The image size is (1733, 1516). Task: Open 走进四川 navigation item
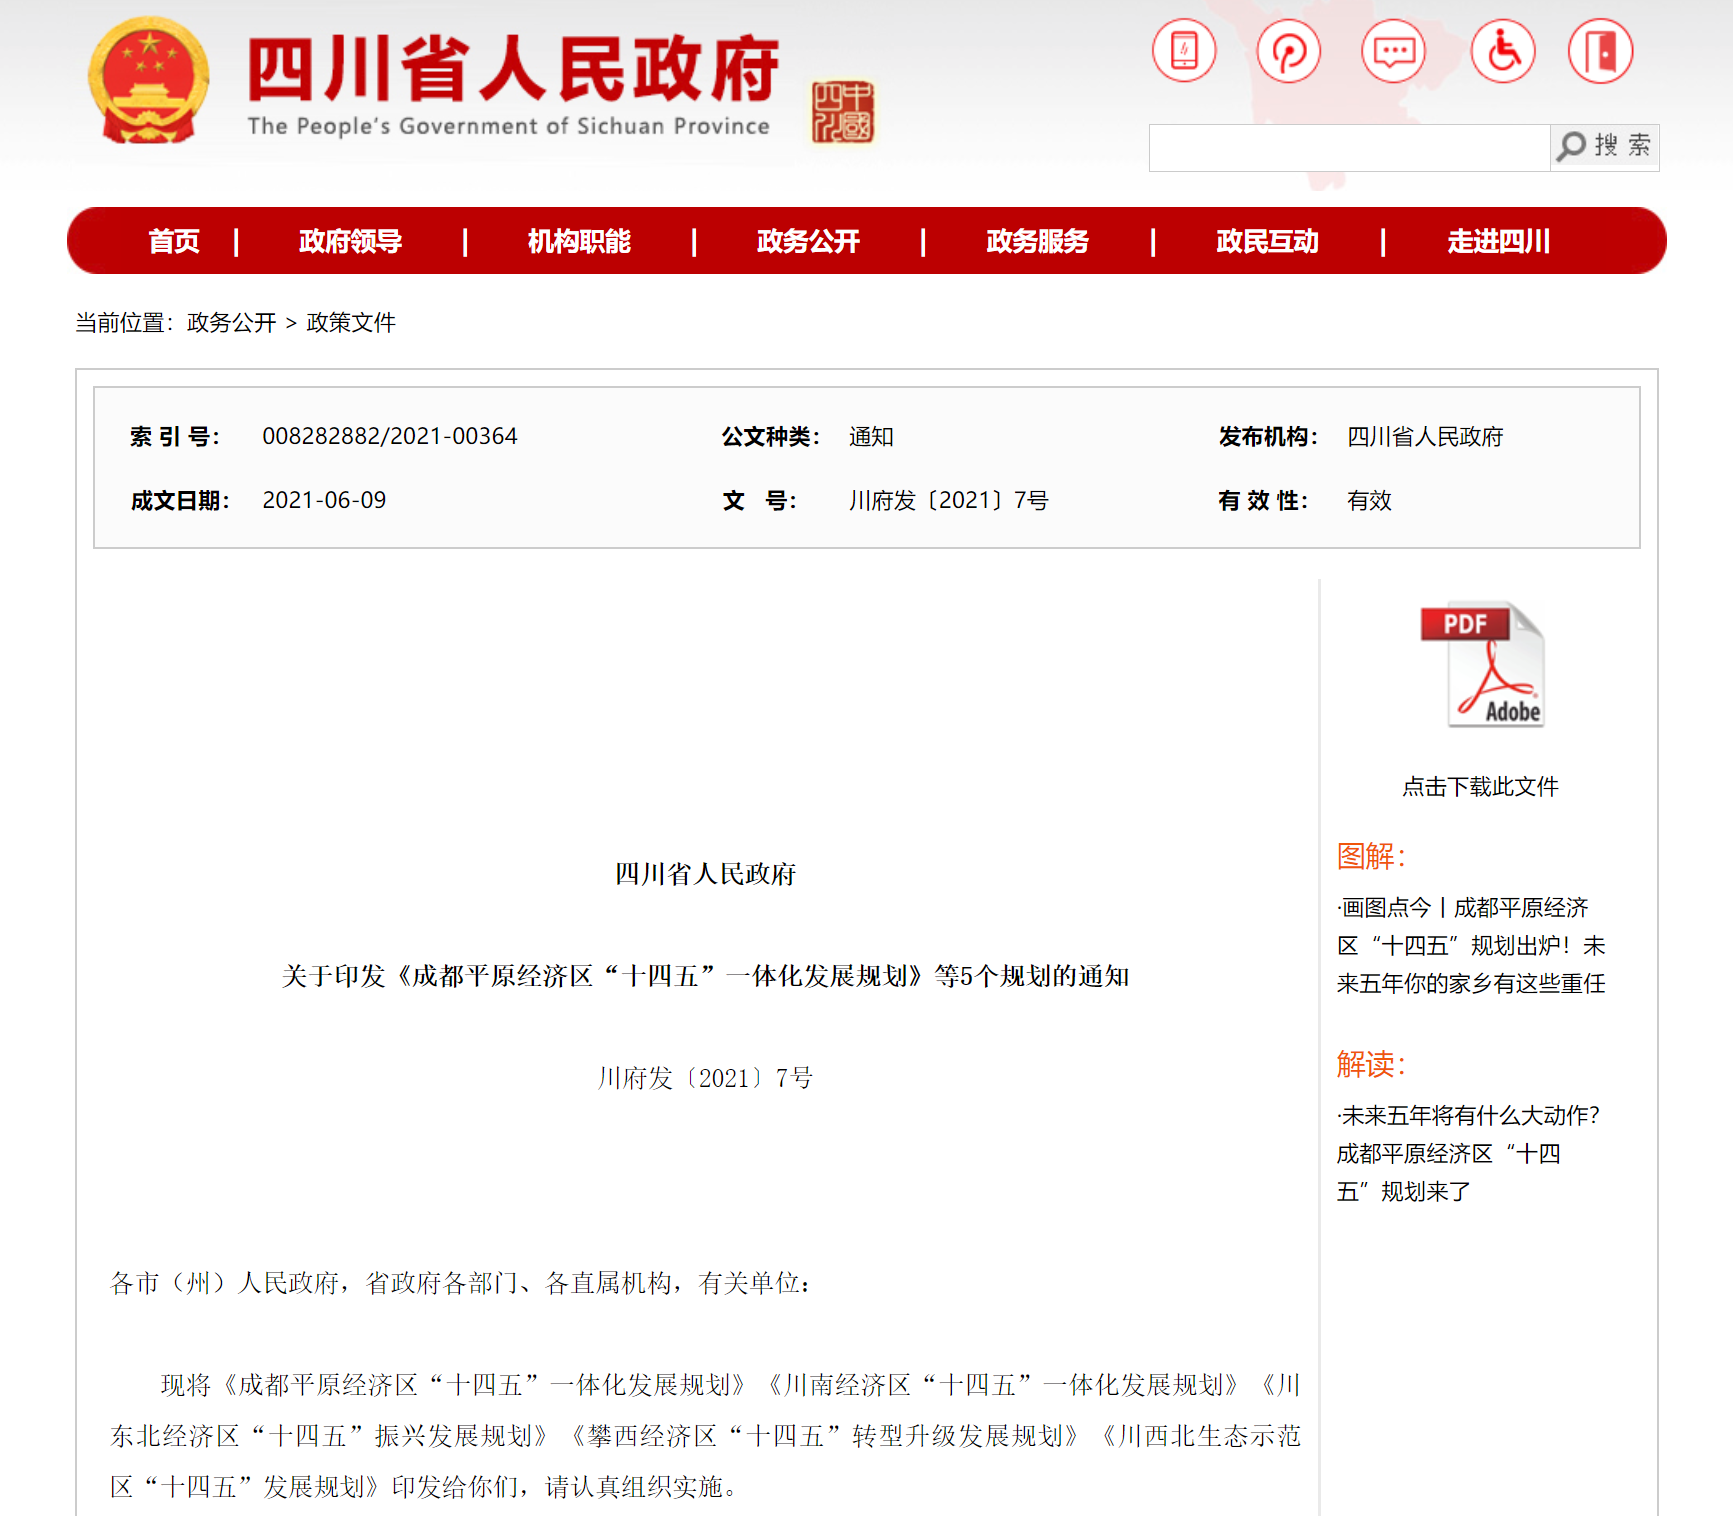pyautogui.click(x=1498, y=241)
